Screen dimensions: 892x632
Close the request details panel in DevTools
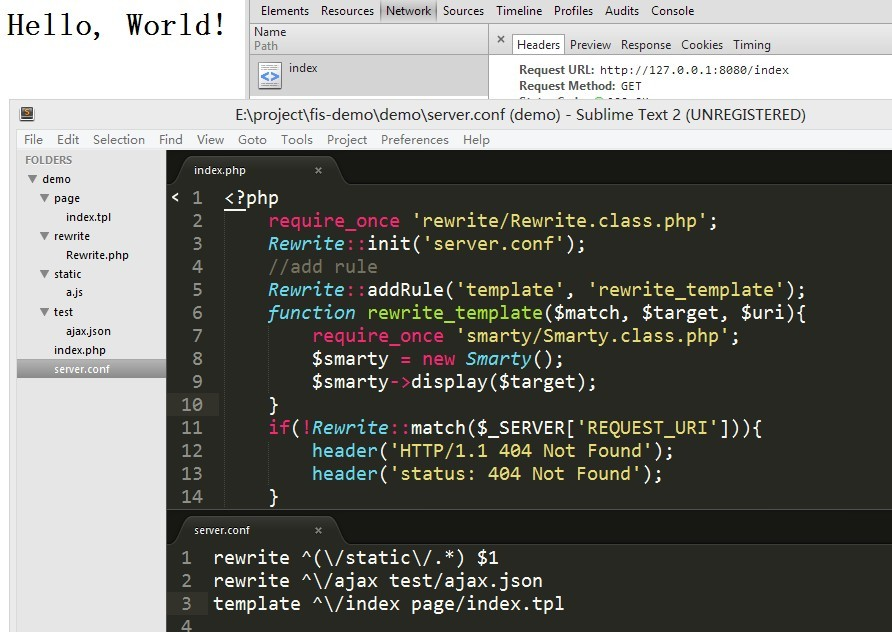click(501, 39)
